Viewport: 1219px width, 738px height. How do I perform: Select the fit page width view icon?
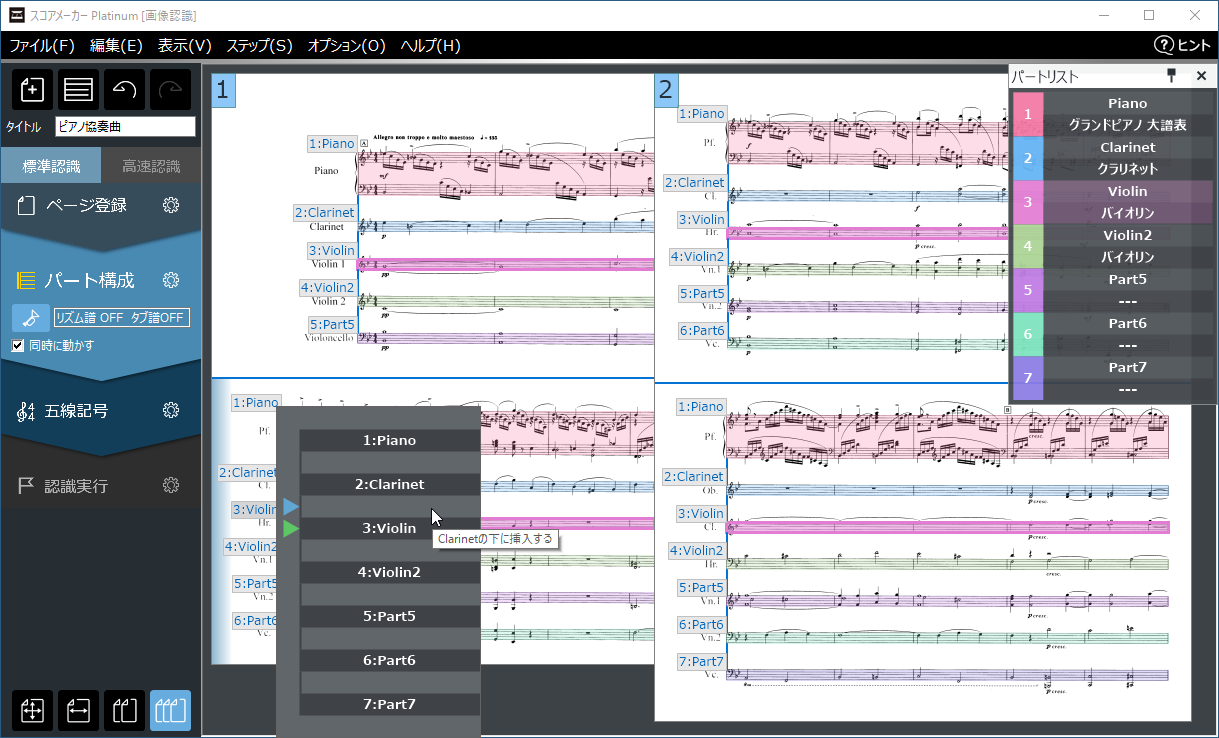[78, 711]
